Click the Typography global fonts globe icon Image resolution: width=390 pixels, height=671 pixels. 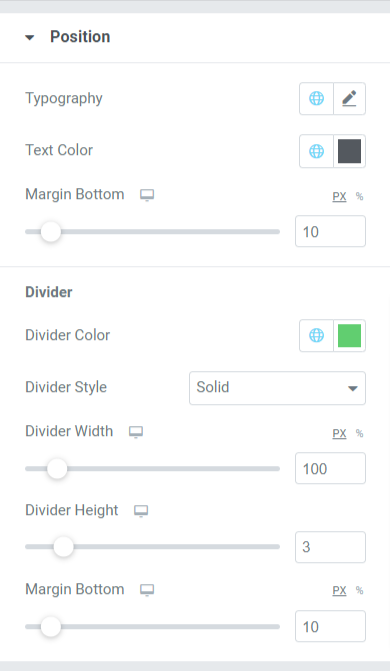point(316,98)
